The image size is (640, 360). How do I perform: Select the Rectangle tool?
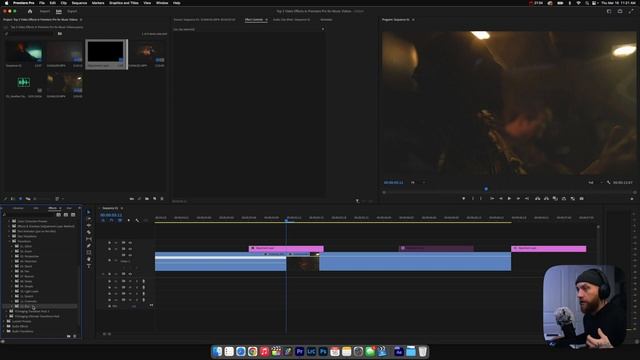(x=89, y=252)
